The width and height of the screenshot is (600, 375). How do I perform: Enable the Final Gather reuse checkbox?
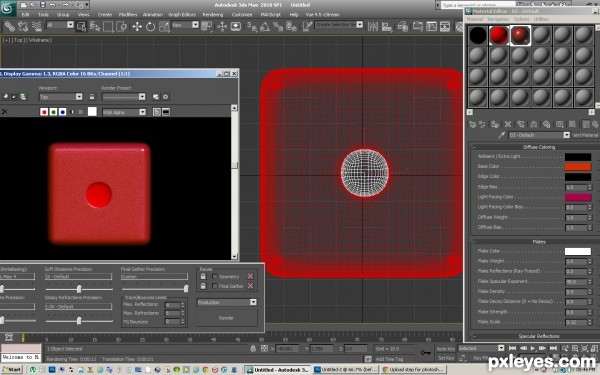[x=215, y=286]
